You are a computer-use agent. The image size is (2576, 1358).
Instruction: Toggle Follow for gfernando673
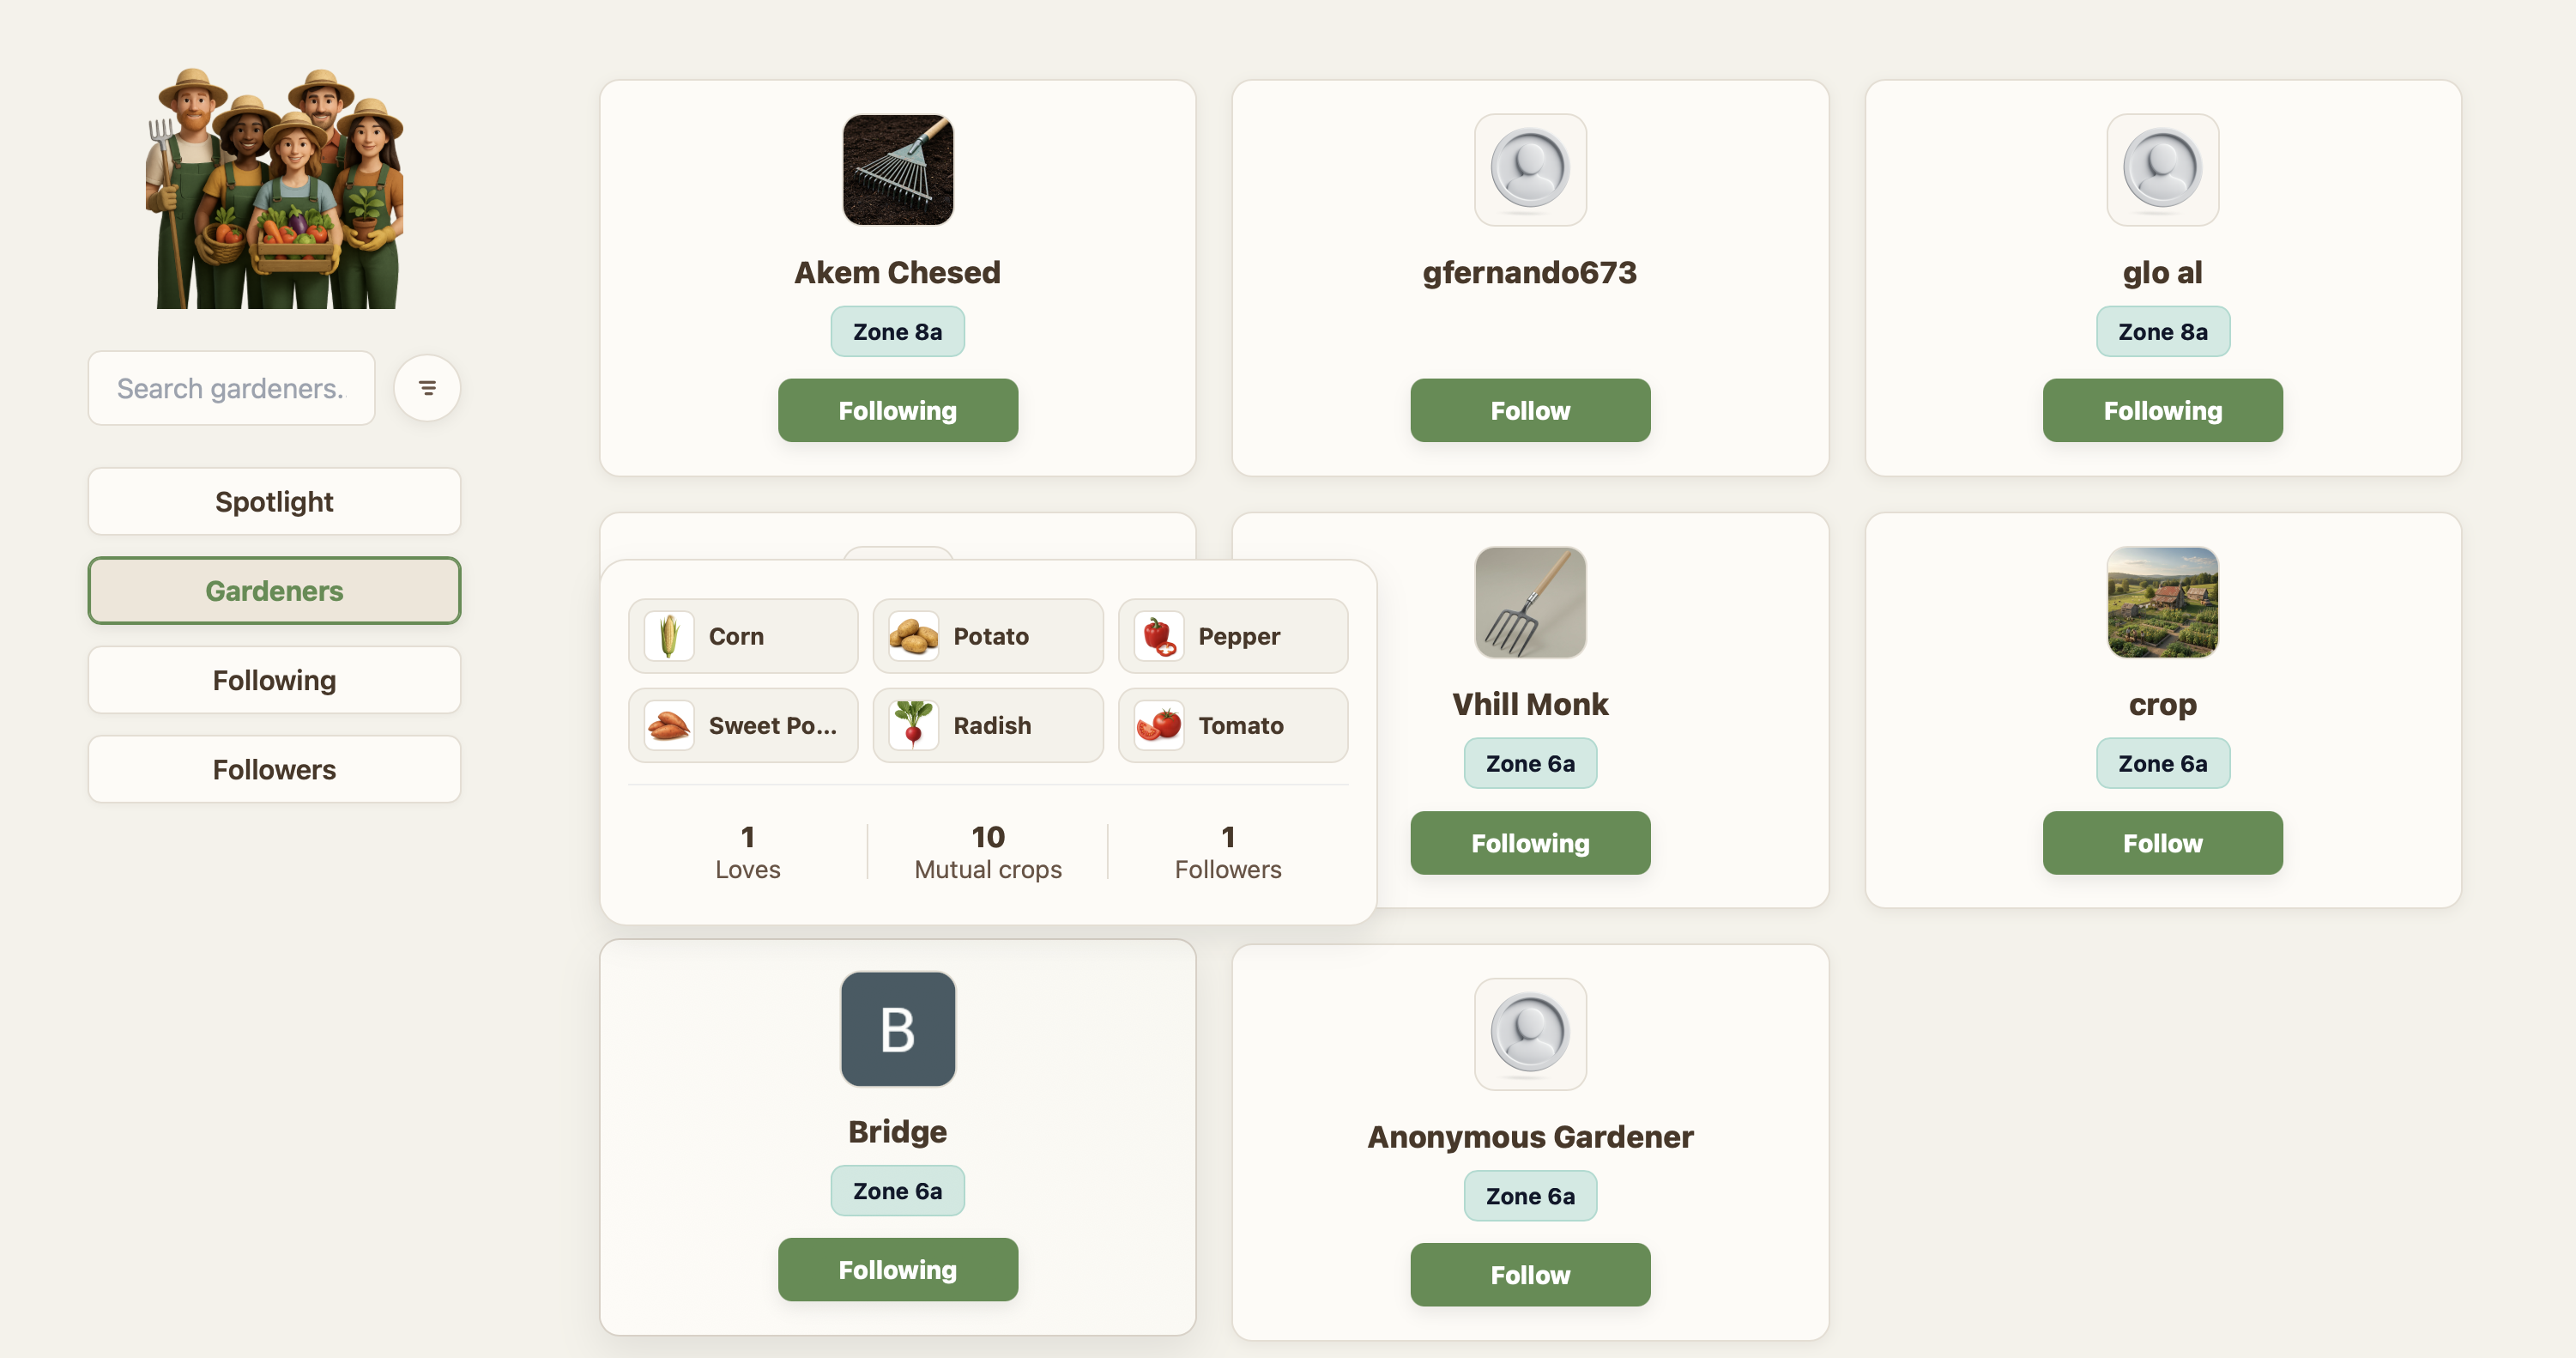coord(1530,410)
